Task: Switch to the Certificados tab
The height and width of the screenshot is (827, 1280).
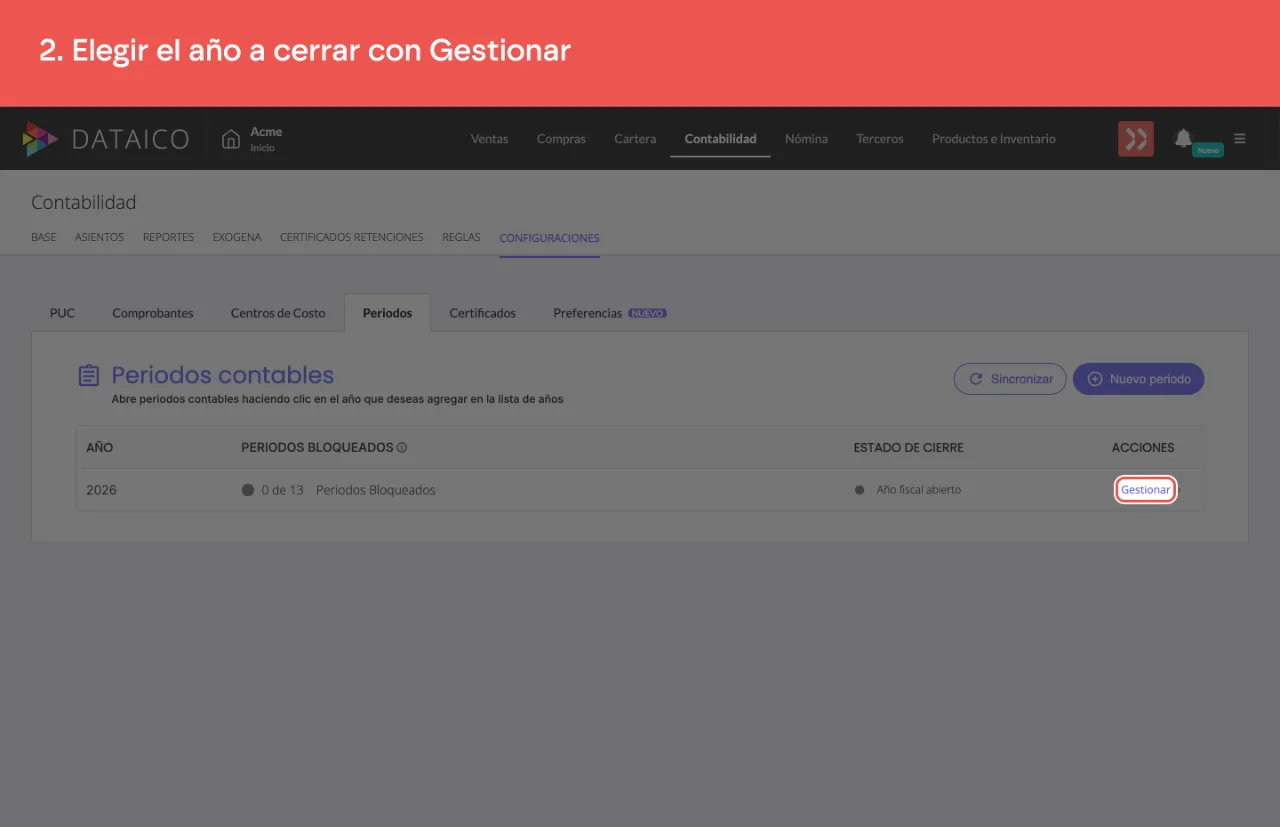Action: [483, 313]
